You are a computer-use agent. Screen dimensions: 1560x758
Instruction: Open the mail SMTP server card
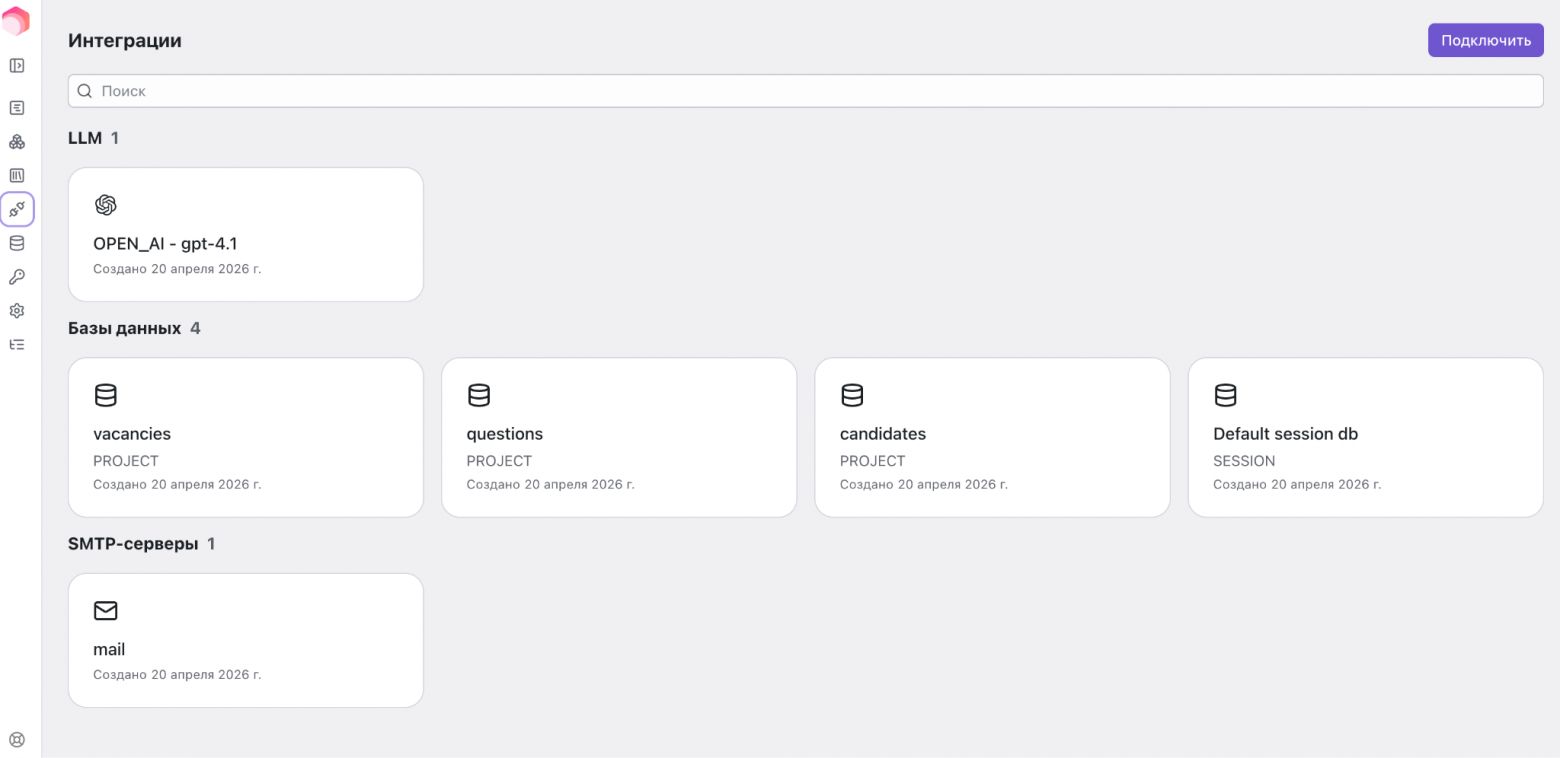coord(246,641)
